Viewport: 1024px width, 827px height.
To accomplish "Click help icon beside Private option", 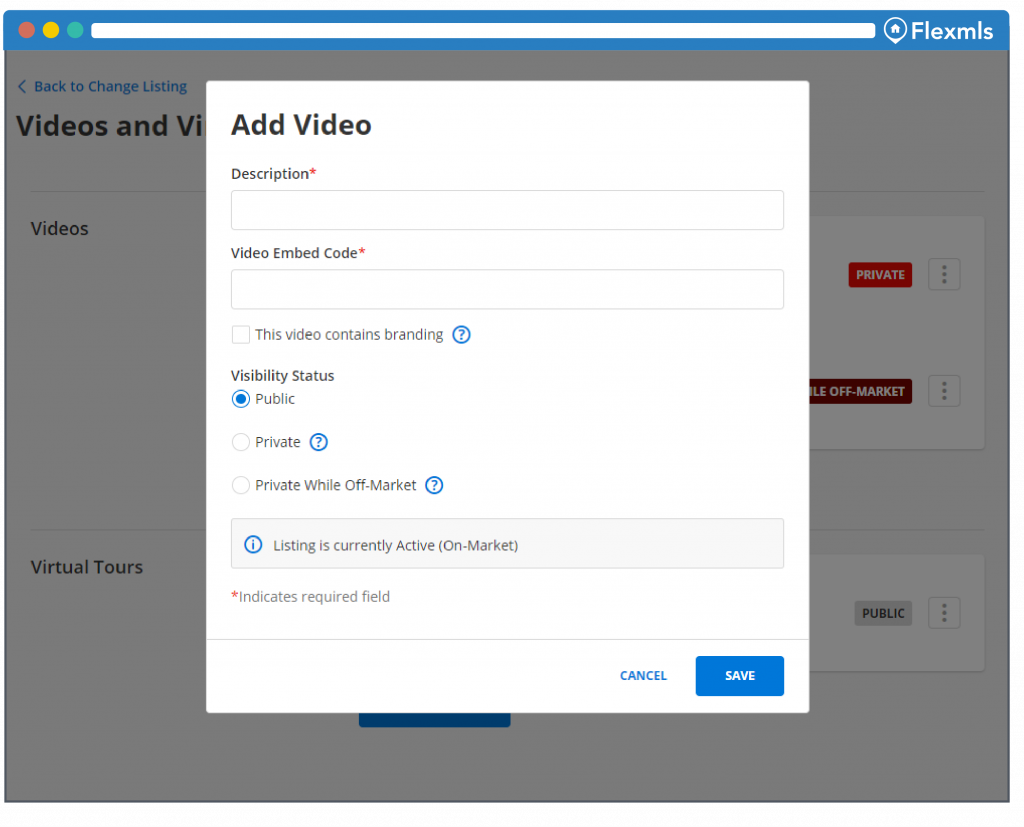I will point(318,442).
